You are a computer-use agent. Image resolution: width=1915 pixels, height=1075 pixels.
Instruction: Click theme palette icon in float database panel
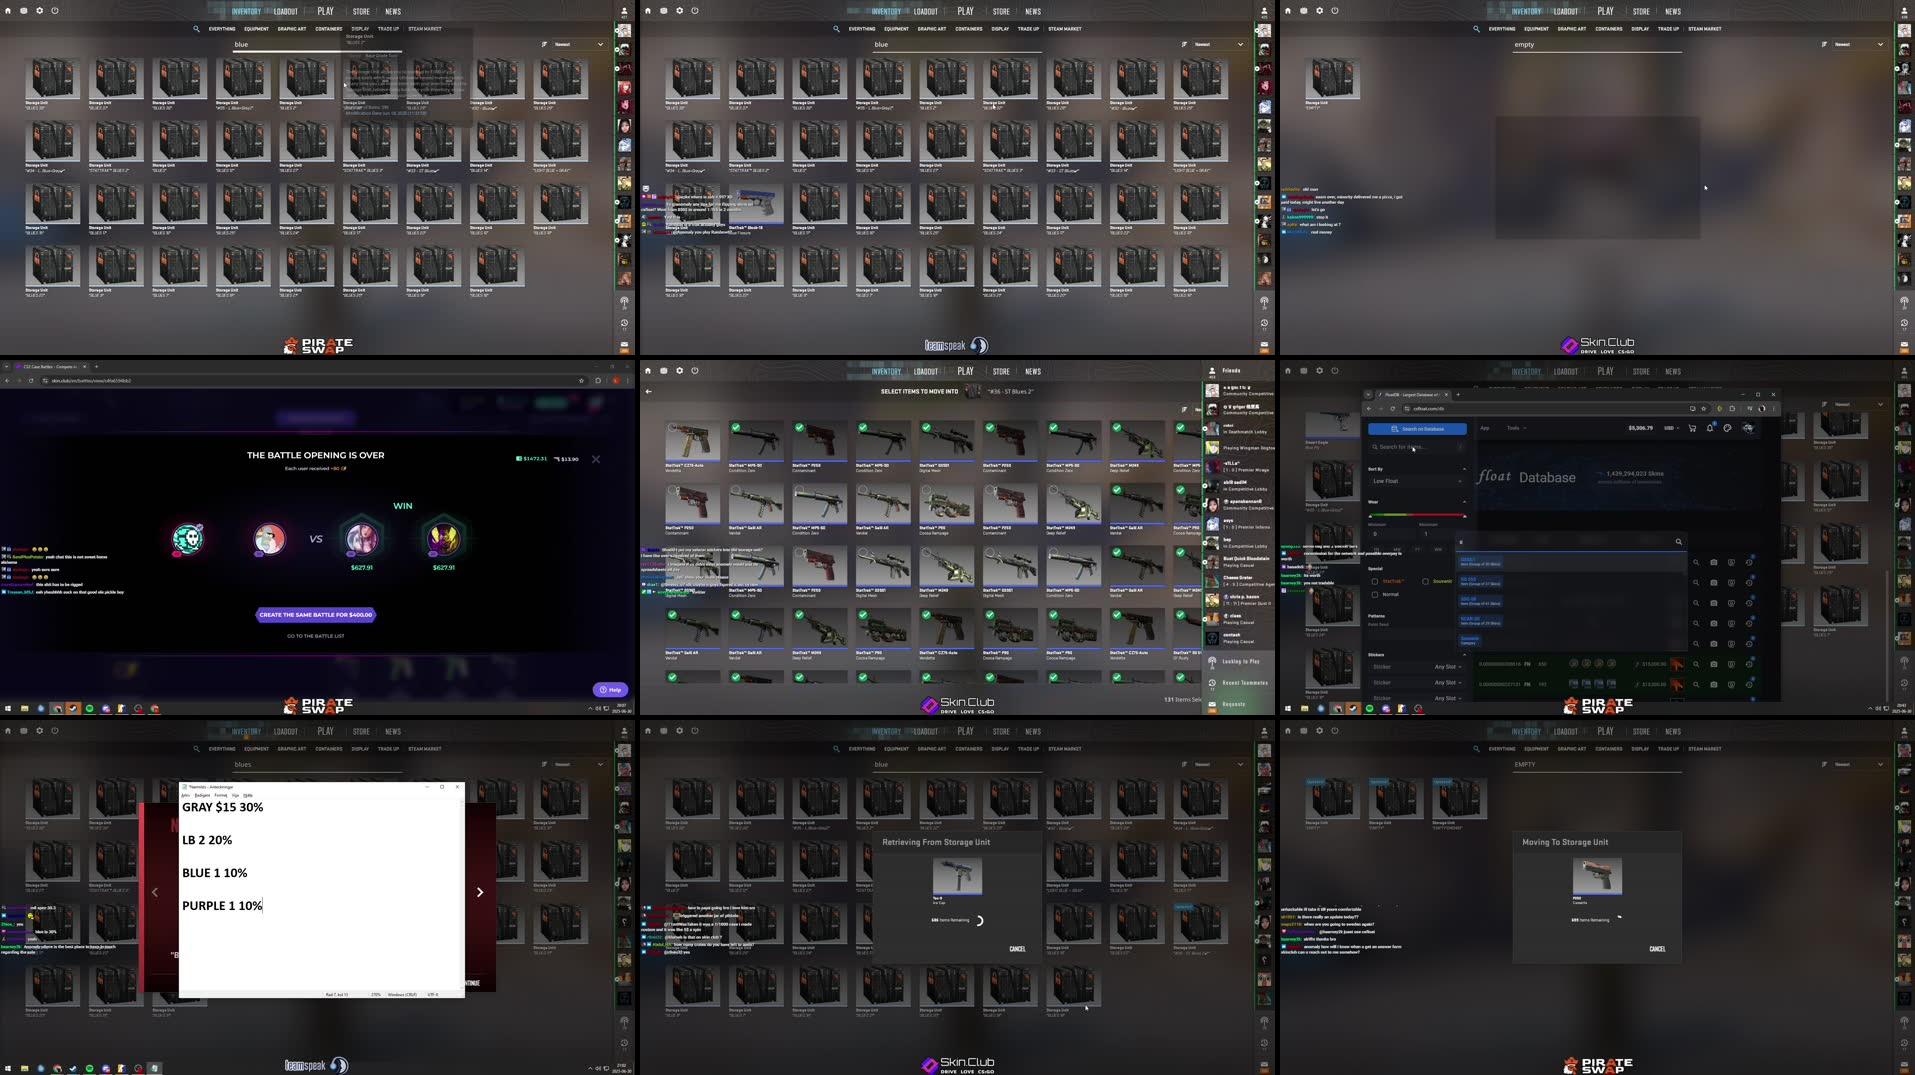[x=1727, y=428]
